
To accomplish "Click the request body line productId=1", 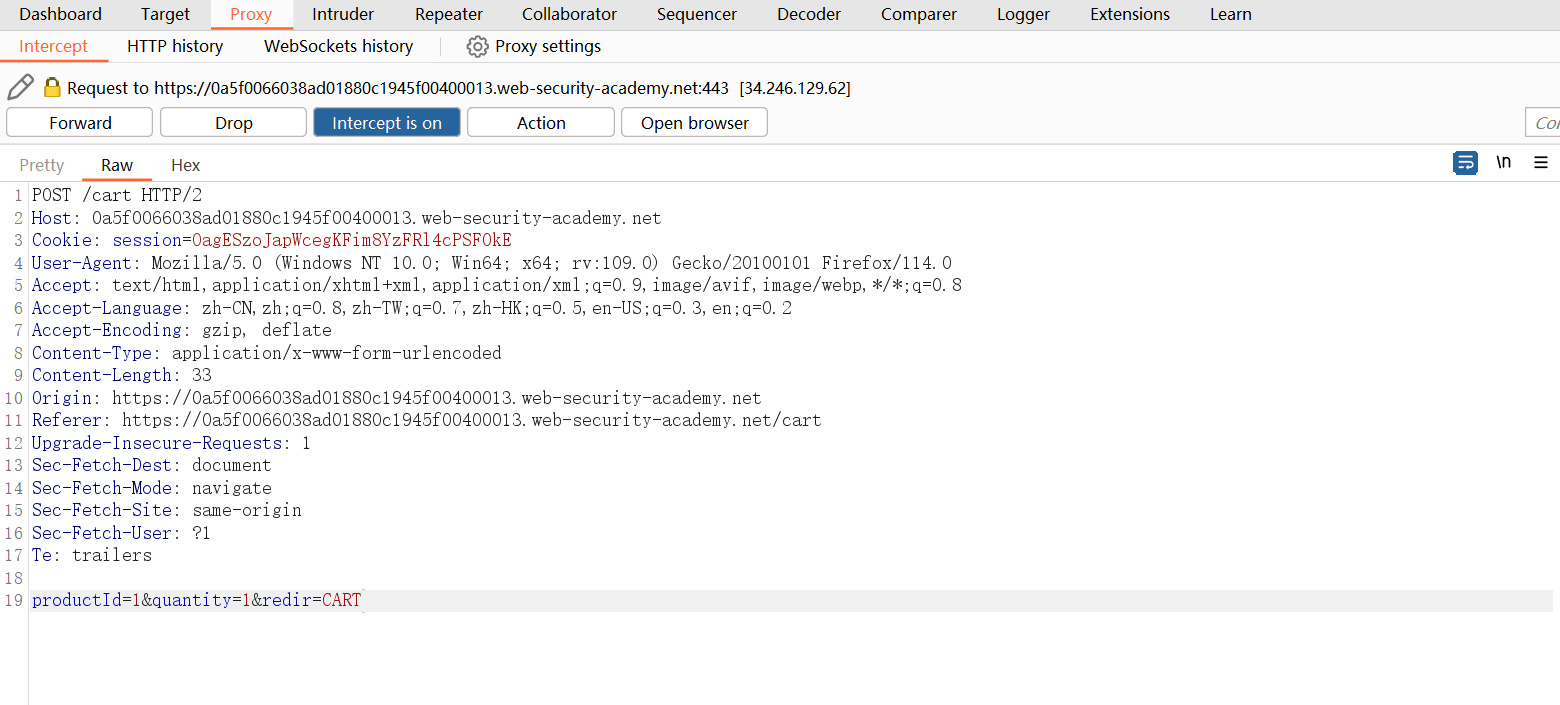I will coord(196,601).
